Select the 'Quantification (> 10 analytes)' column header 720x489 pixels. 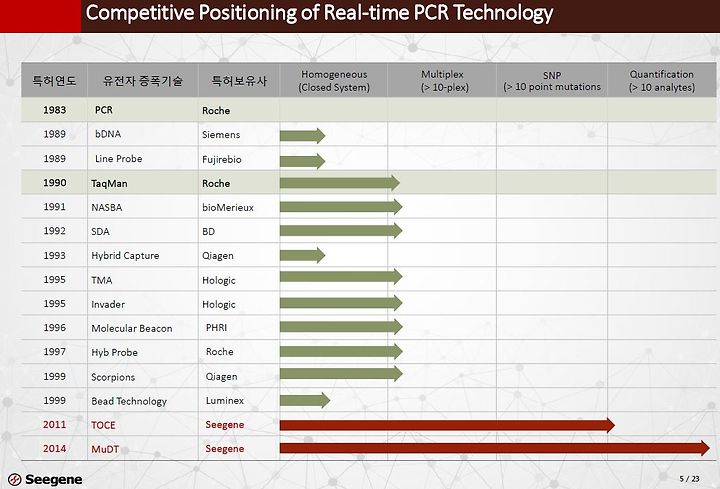pos(662,80)
